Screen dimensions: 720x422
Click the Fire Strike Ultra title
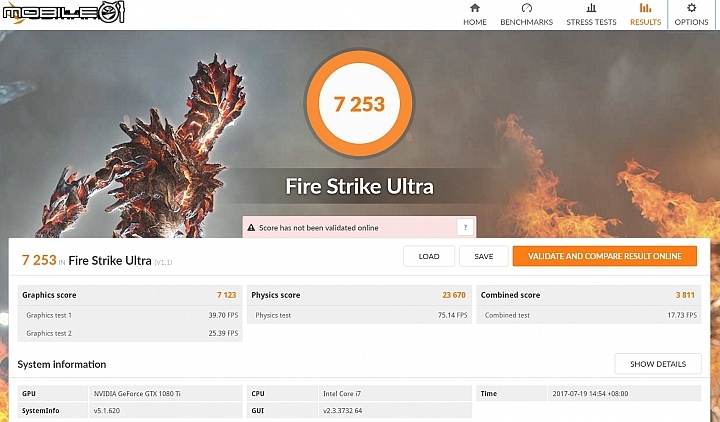point(360,186)
